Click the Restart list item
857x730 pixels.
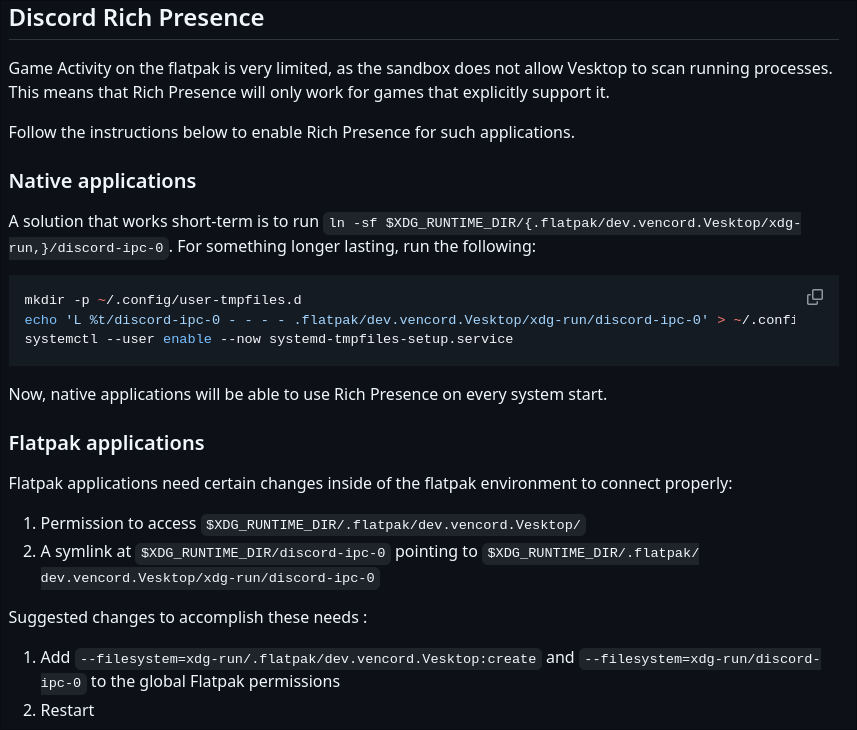pos(67,710)
